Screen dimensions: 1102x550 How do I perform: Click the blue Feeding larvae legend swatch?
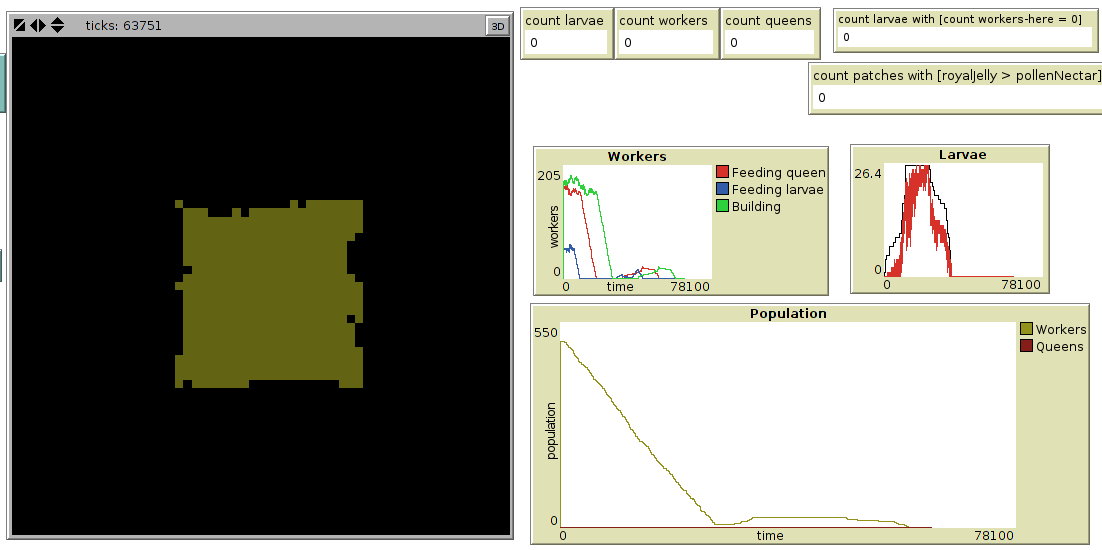coord(723,190)
